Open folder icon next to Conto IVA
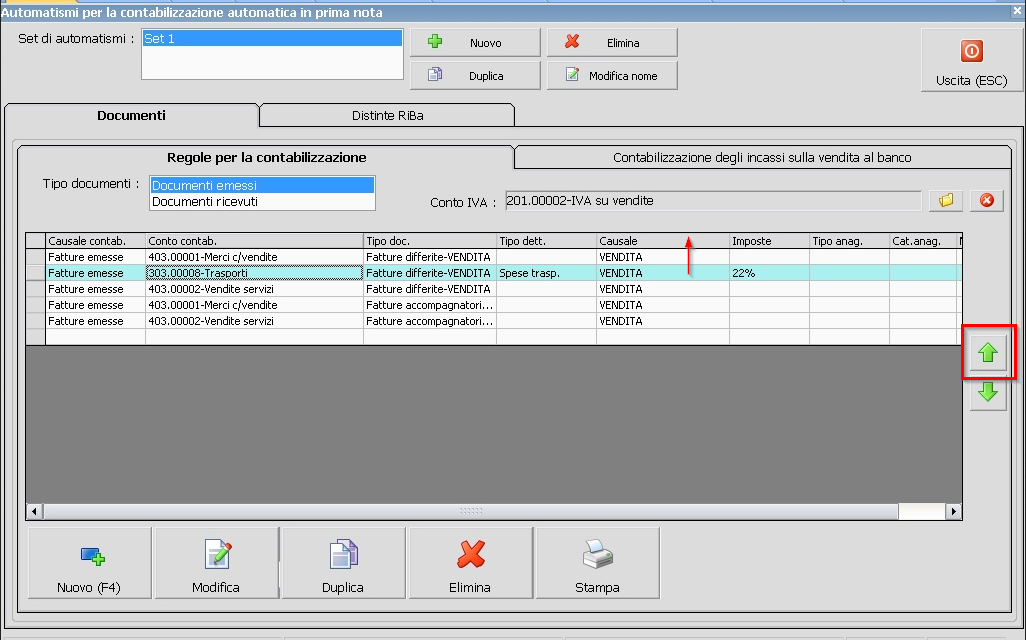Viewport: 1026px width, 640px height. (x=946, y=200)
